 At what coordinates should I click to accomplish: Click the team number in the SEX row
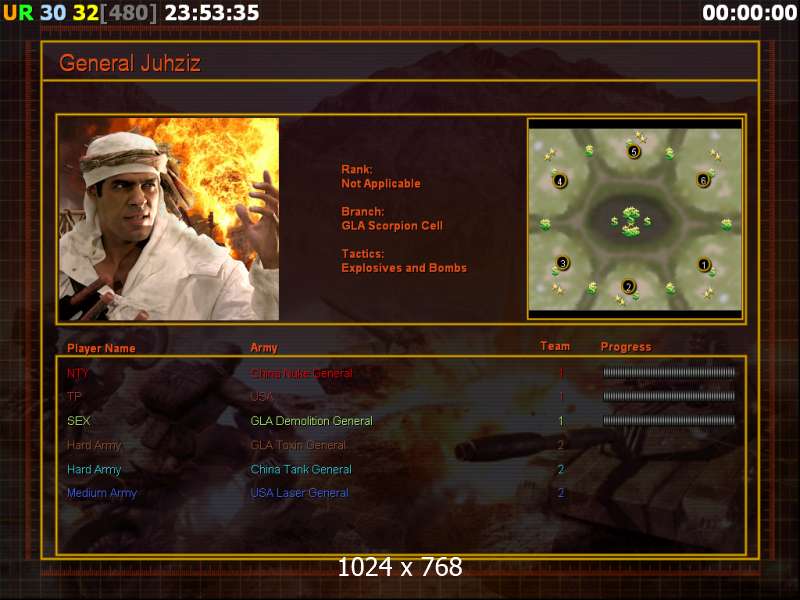[561, 421]
